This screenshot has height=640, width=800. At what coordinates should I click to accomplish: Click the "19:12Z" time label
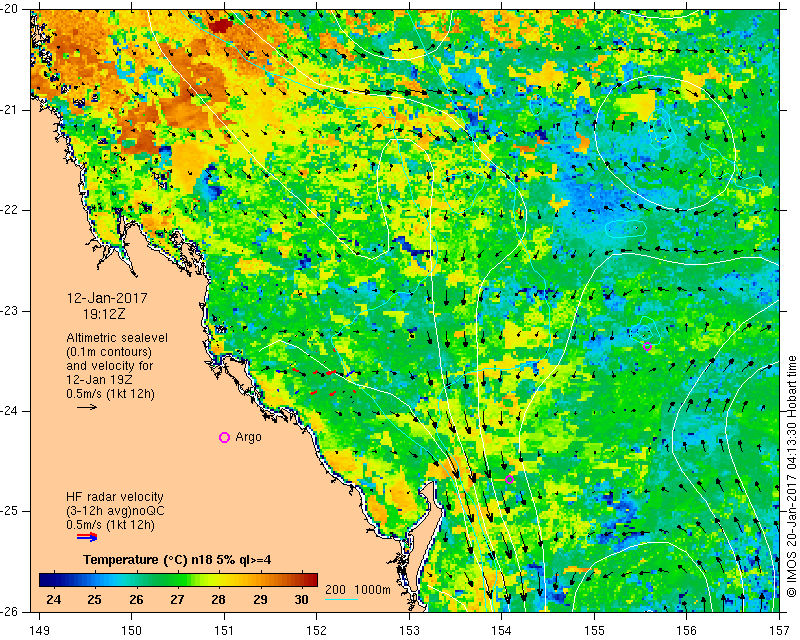pos(104,314)
